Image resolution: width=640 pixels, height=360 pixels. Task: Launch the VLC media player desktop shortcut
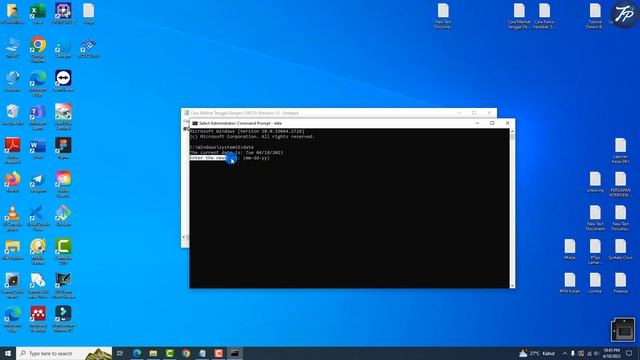[x=12, y=218]
